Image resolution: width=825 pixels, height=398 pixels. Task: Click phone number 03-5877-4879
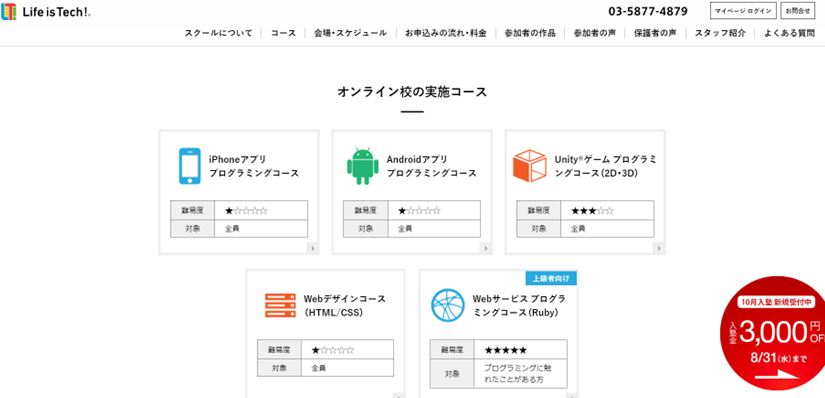point(648,11)
